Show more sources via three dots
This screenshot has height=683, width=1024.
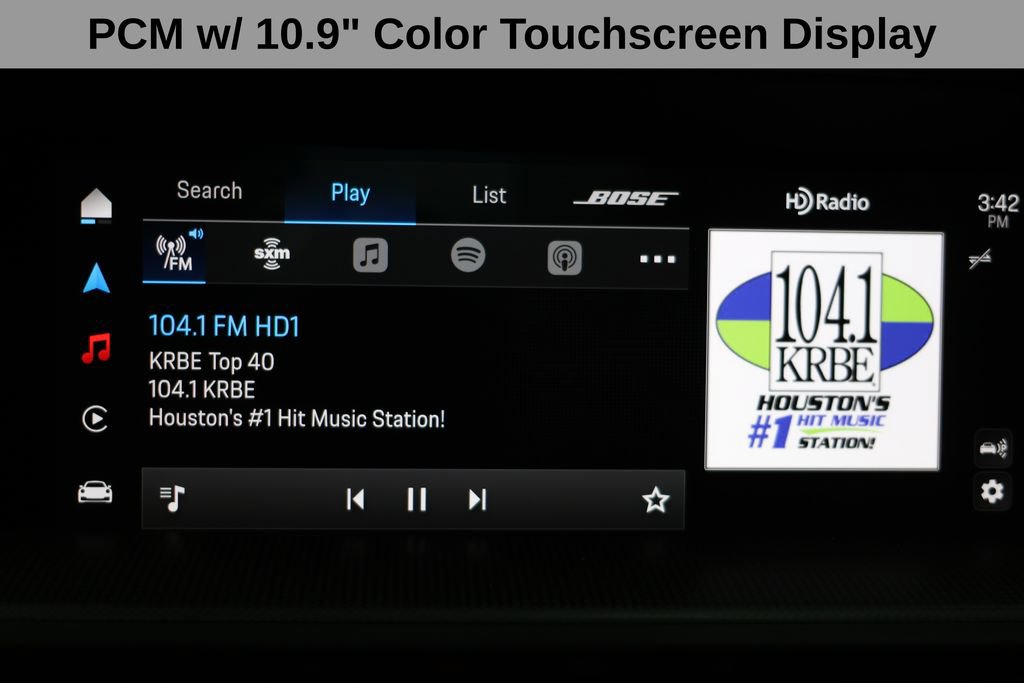click(x=658, y=259)
